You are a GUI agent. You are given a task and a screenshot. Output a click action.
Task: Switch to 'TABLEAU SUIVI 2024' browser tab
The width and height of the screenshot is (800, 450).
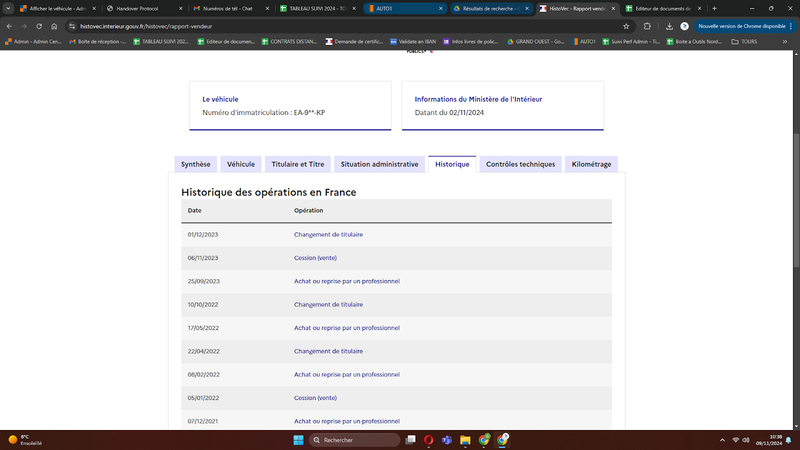click(318, 8)
